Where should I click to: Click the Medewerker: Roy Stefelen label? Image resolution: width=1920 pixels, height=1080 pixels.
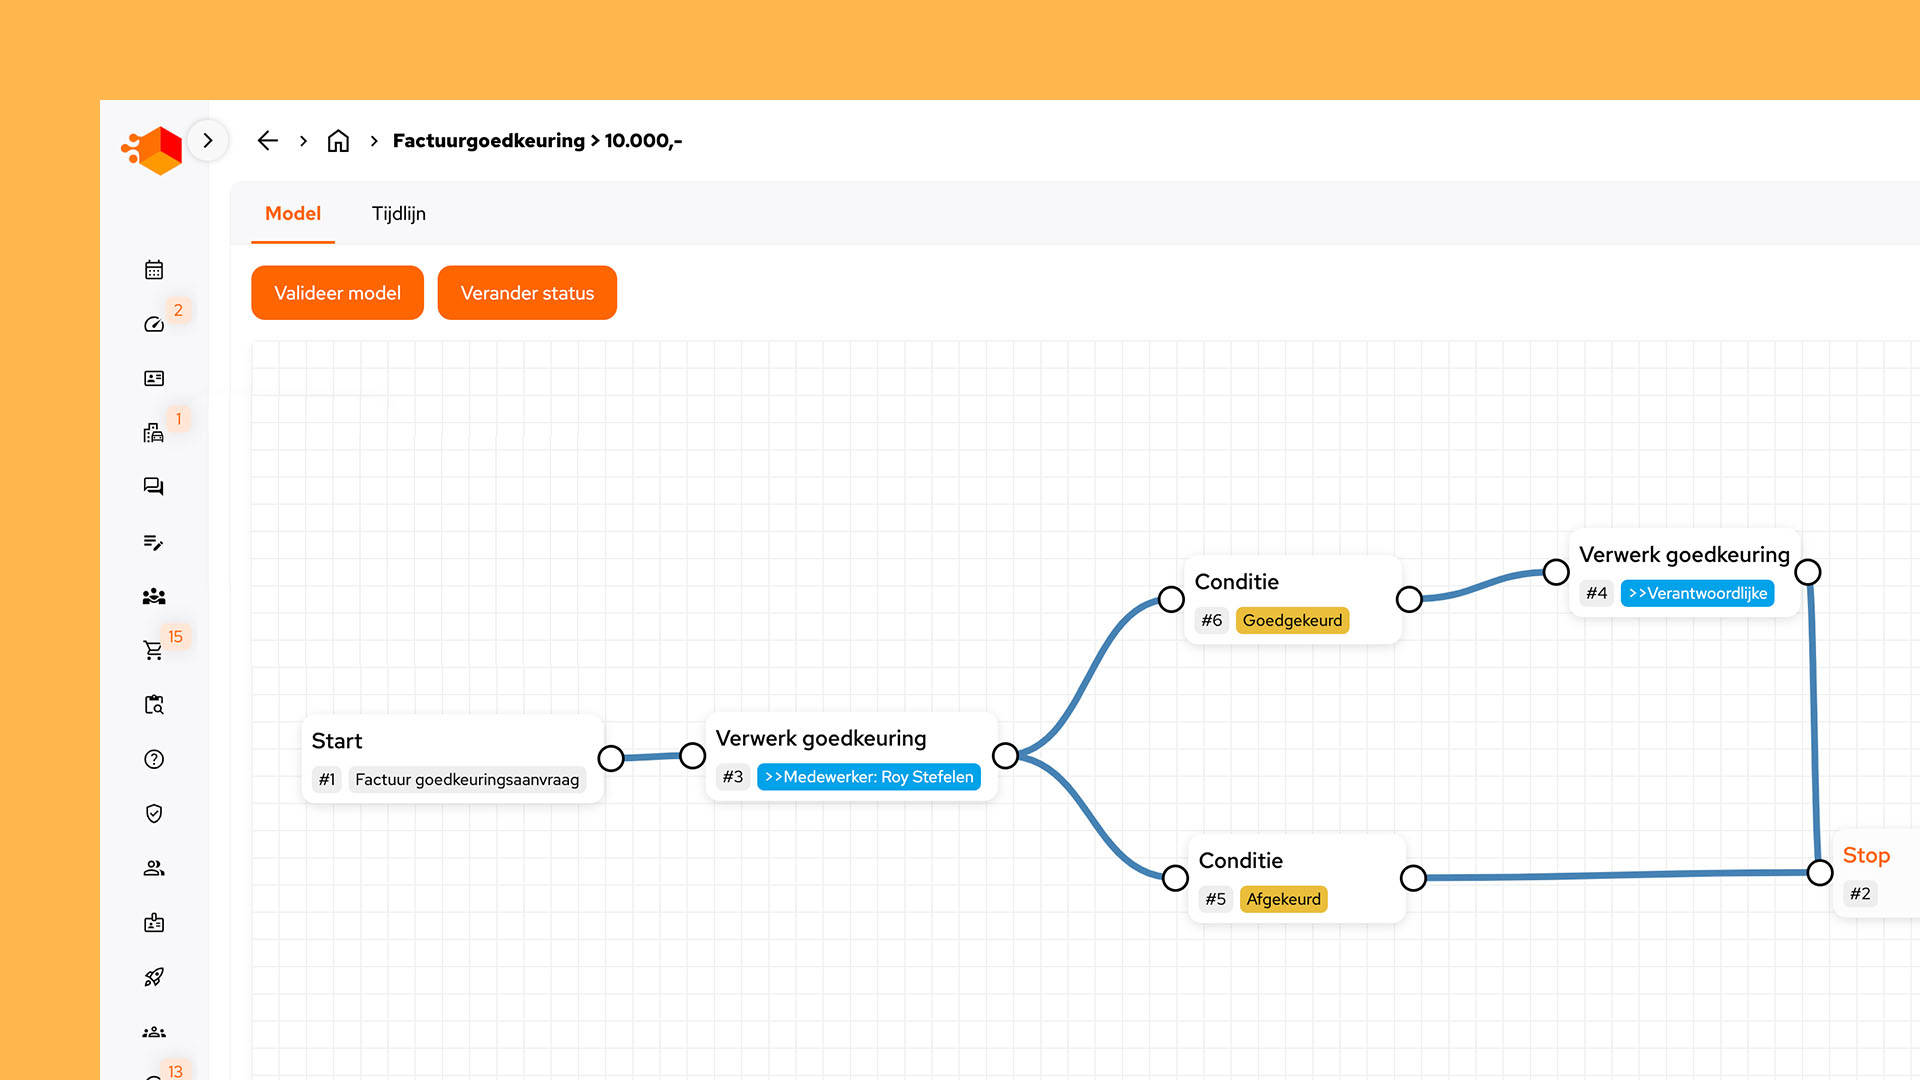click(x=868, y=777)
